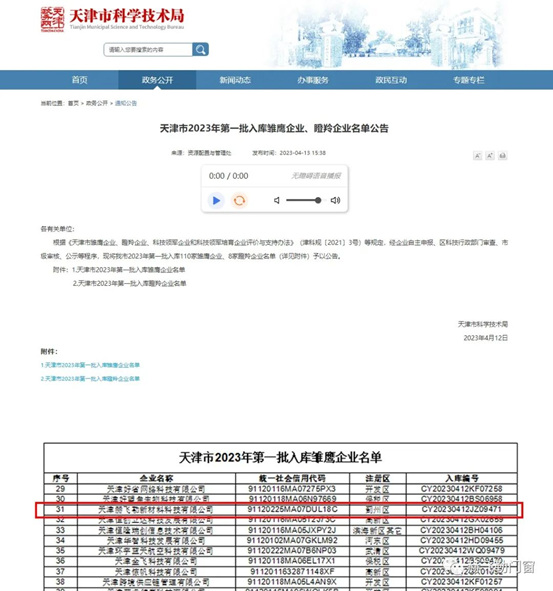553x591 pixels.
Task: Click the number CY20230412KF01257
Action: (x=461, y=582)
